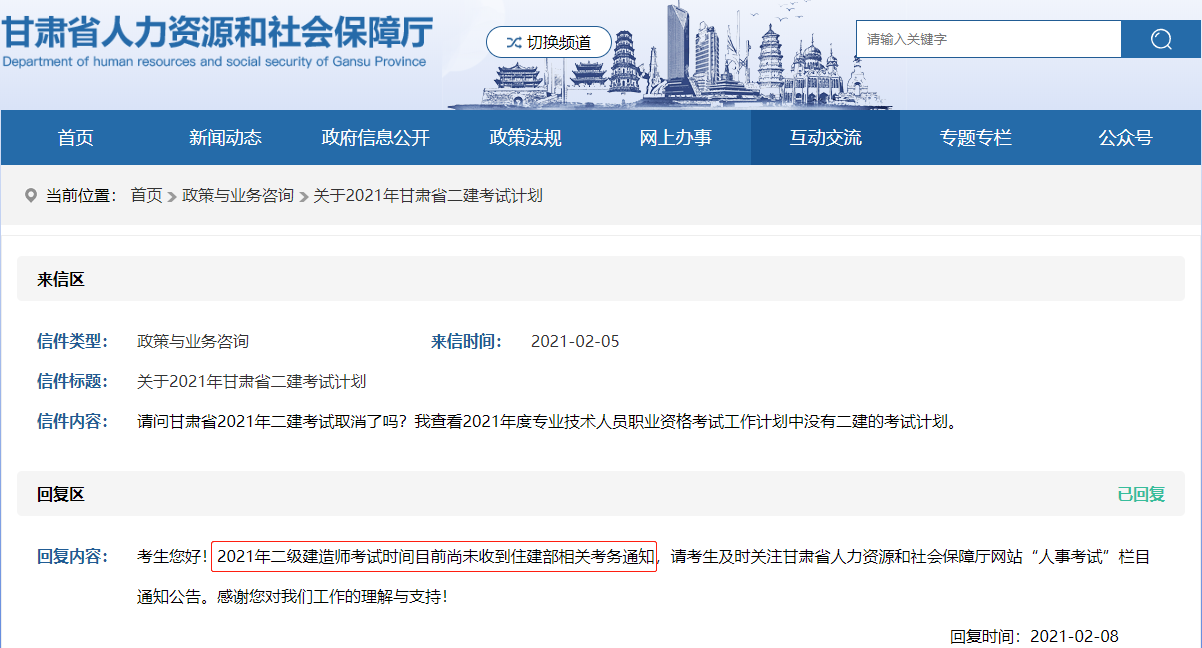Click the shuffle arrows icon in 切换频道 button
This screenshot has width=1202, height=648.
coord(512,42)
